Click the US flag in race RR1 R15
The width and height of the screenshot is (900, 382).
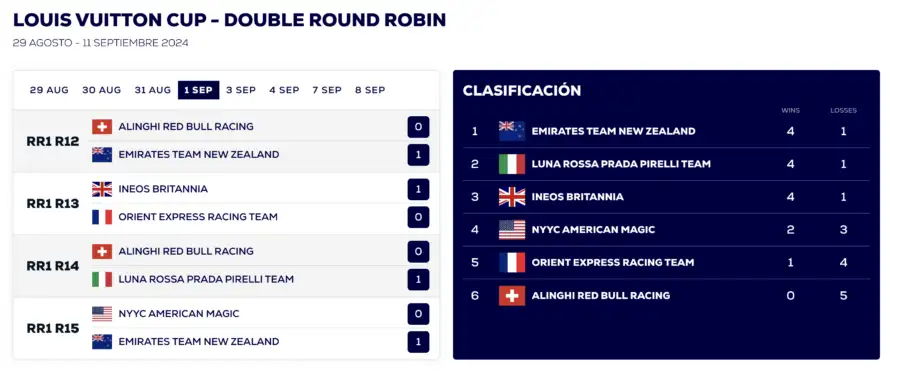102,314
